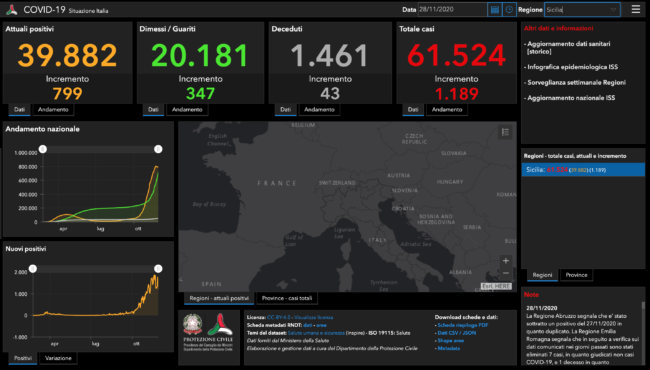
Task: Open Infografica epidemiologica ISS link
Action: pyautogui.click(x=572, y=67)
